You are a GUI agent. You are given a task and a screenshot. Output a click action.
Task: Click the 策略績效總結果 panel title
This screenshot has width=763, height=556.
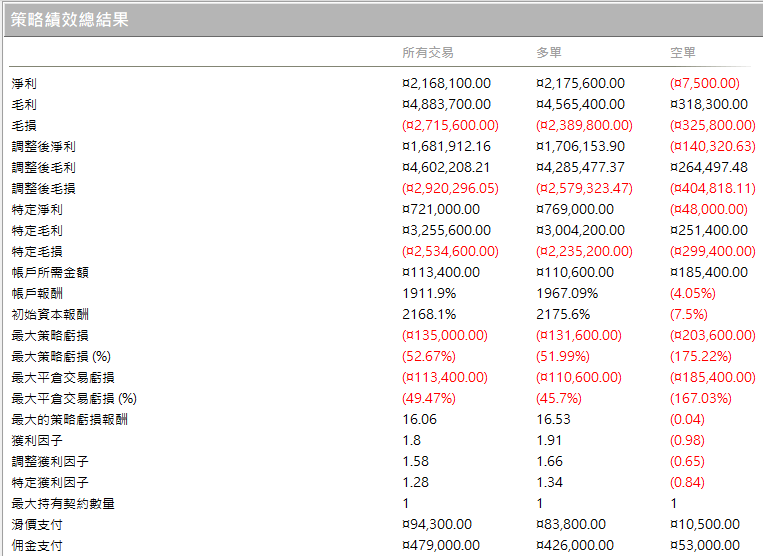pyautogui.click(x=70, y=19)
